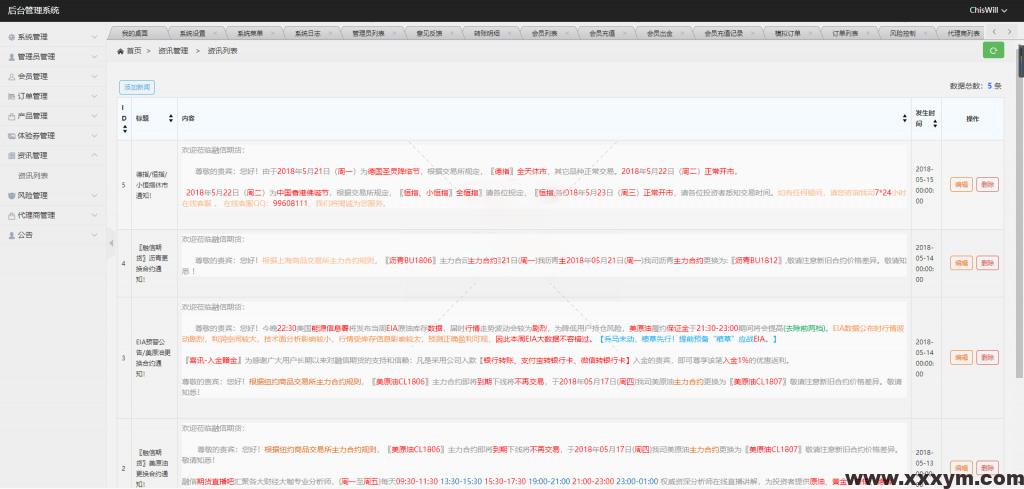Click the 管理员管理 person icon in sidebar

(x=11, y=57)
